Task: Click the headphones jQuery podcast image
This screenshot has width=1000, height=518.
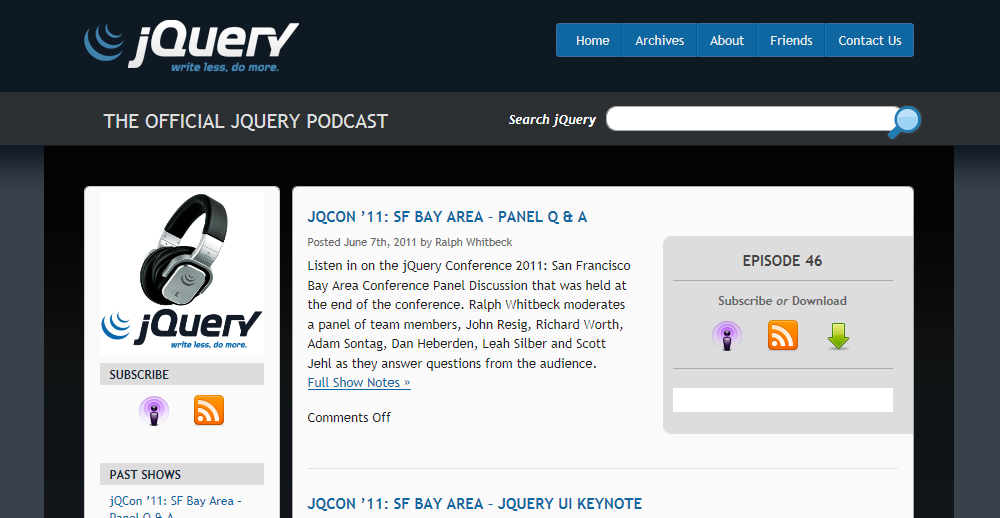Action: (x=182, y=274)
